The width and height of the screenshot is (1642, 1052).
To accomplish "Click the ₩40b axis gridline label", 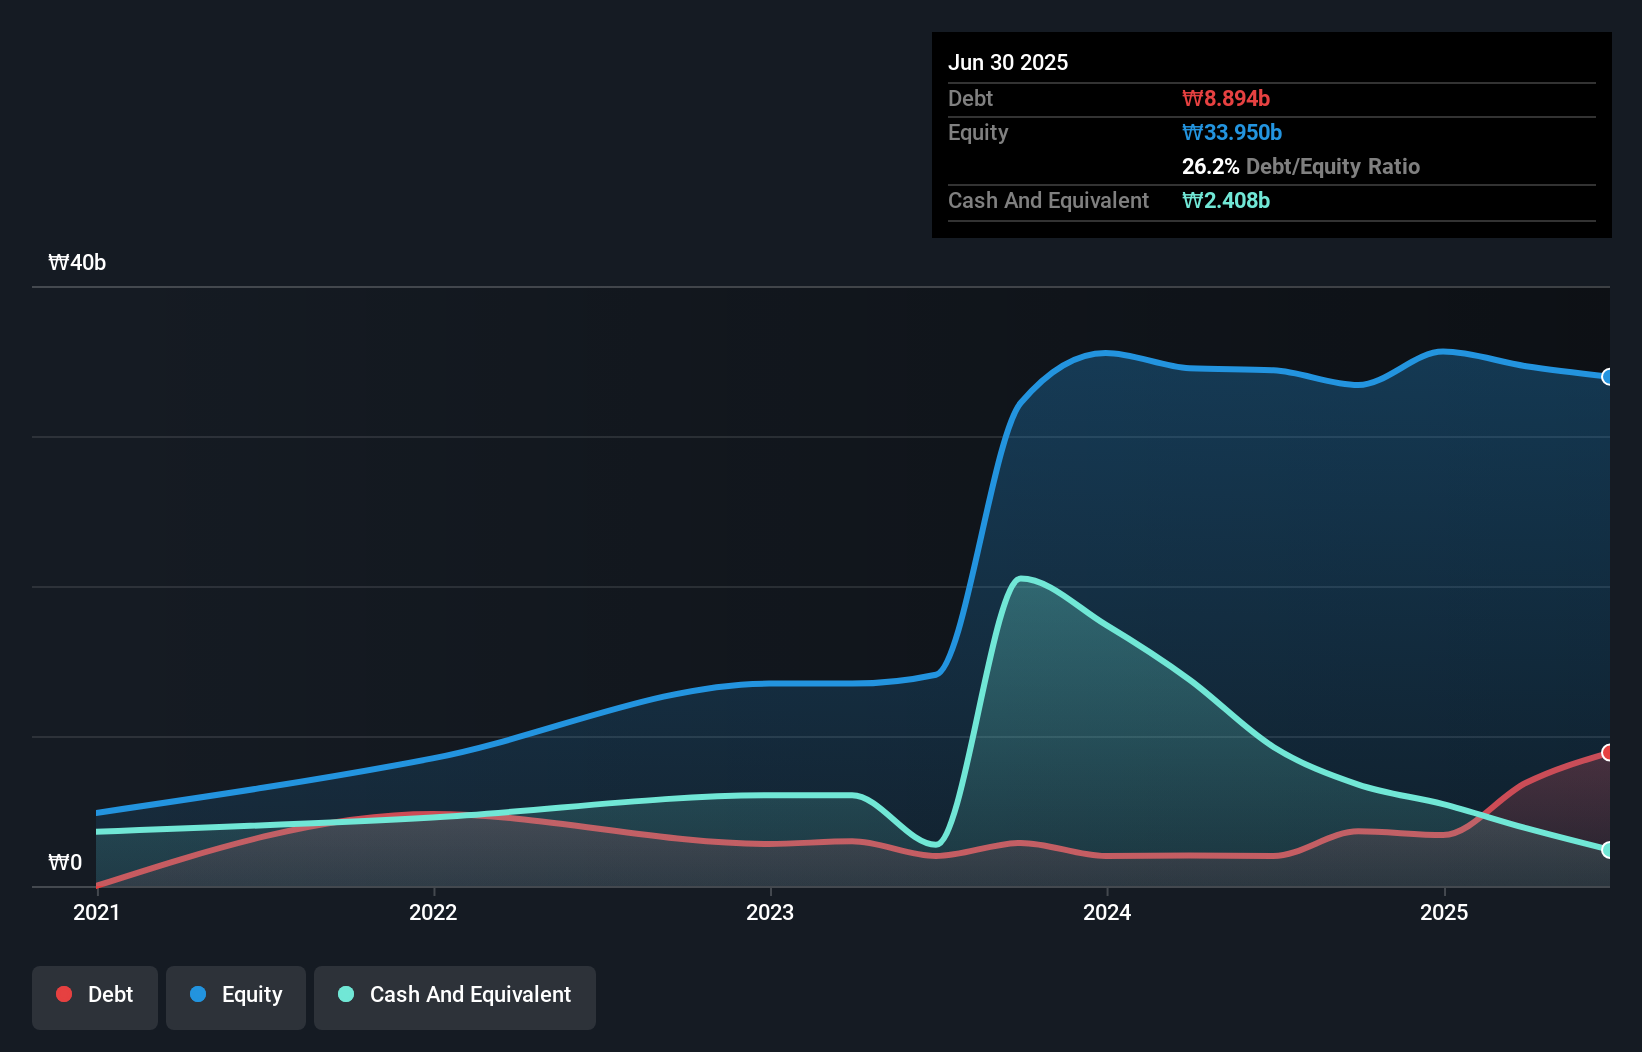I will point(77,262).
